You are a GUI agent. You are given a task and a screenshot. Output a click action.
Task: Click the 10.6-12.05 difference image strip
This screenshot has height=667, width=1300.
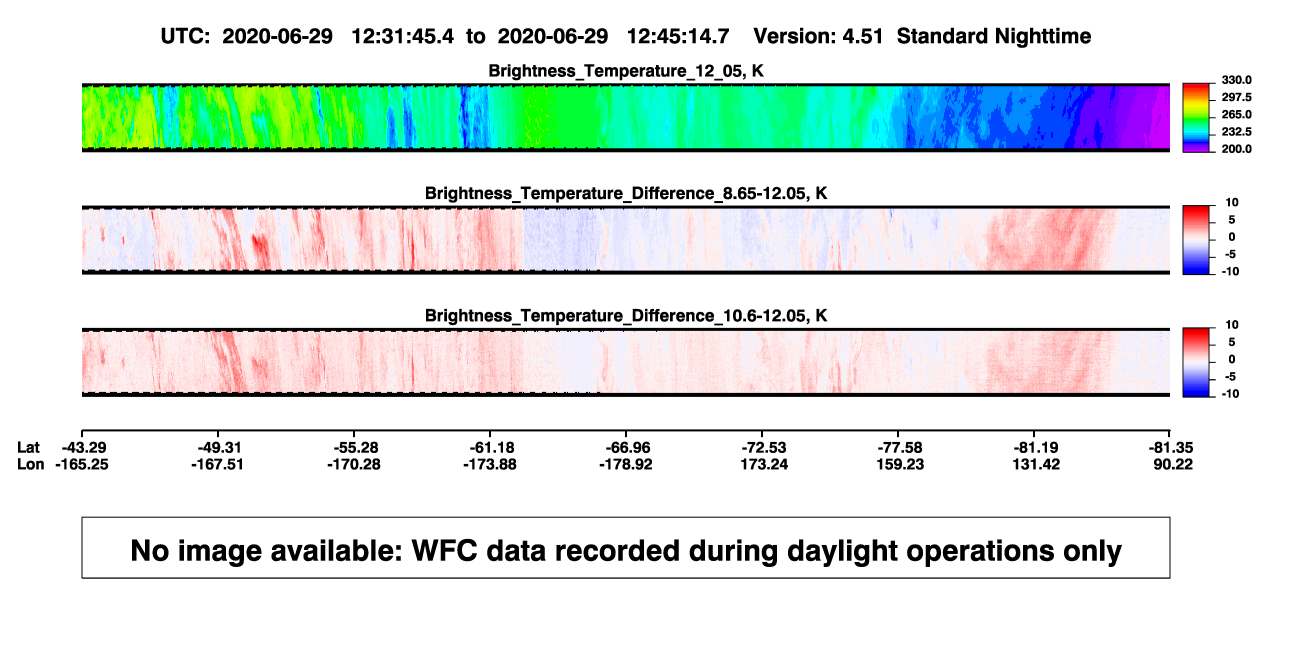click(x=626, y=362)
